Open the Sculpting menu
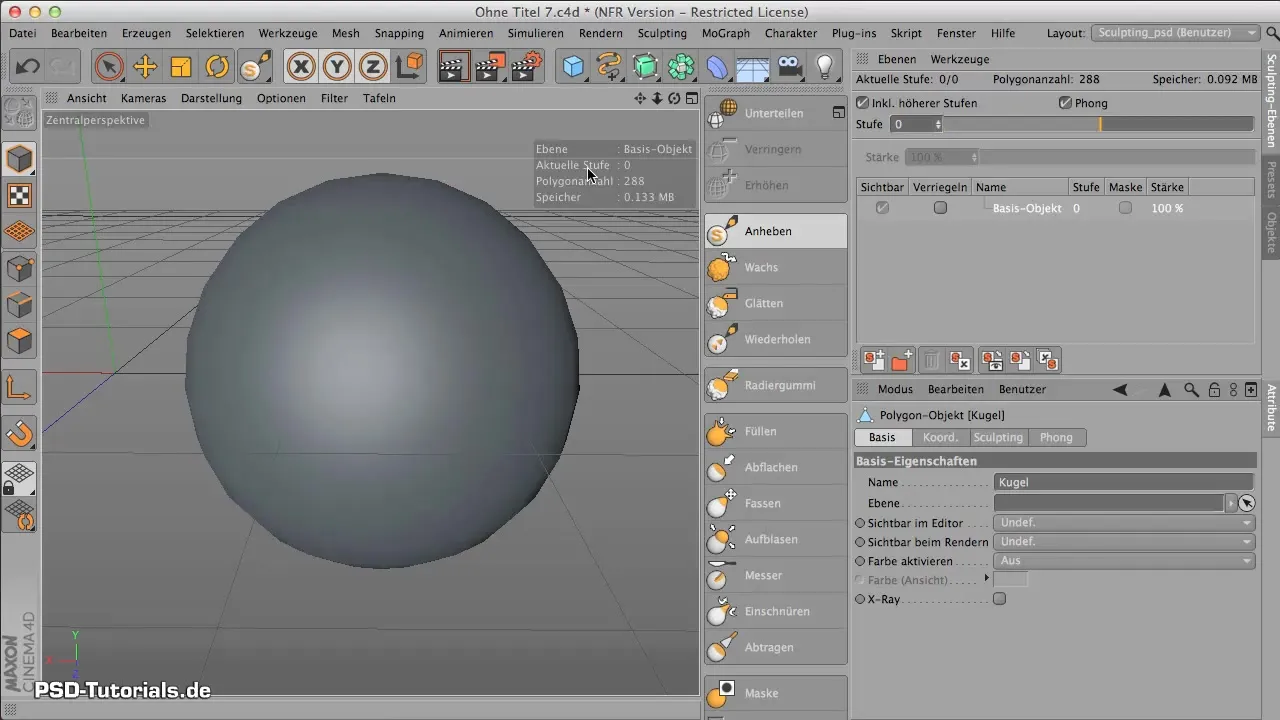 (662, 33)
